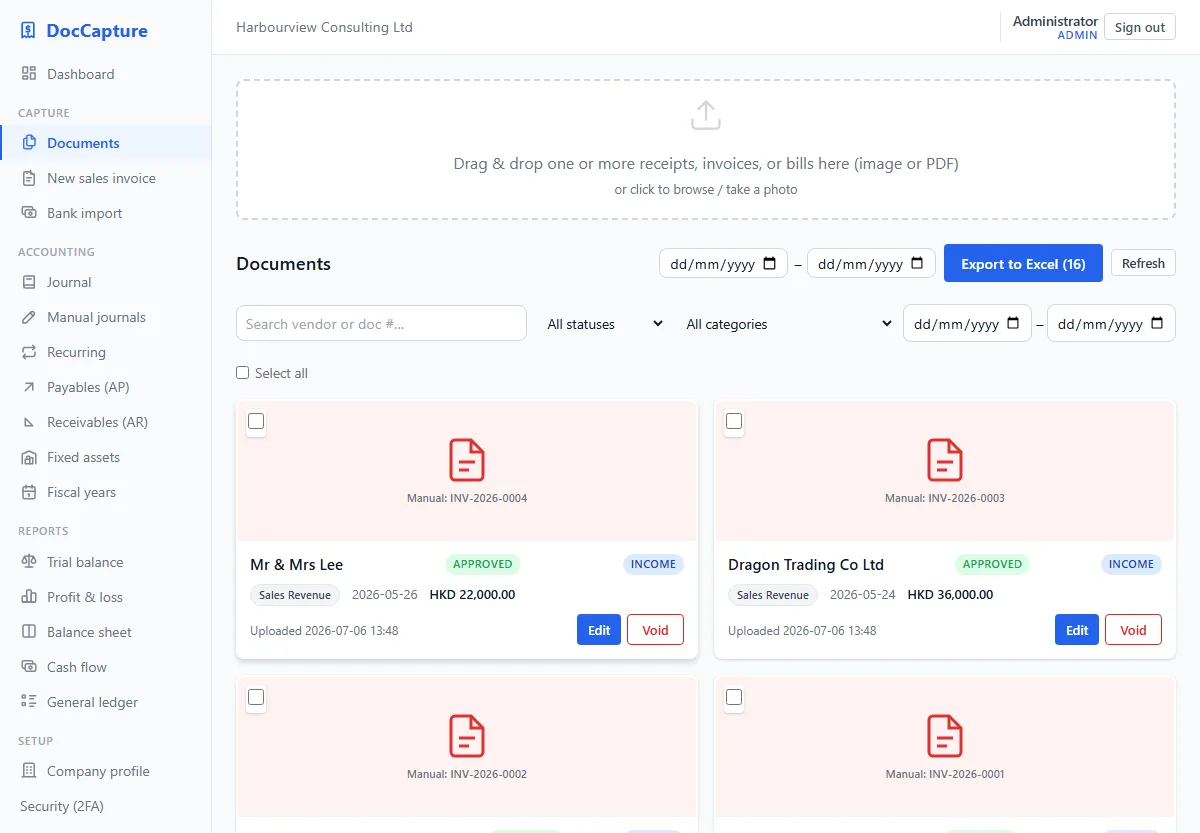Click the Bank import icon
Image resolution: width=1200 pixels, height=833 pixels.
tap(29, 213)
